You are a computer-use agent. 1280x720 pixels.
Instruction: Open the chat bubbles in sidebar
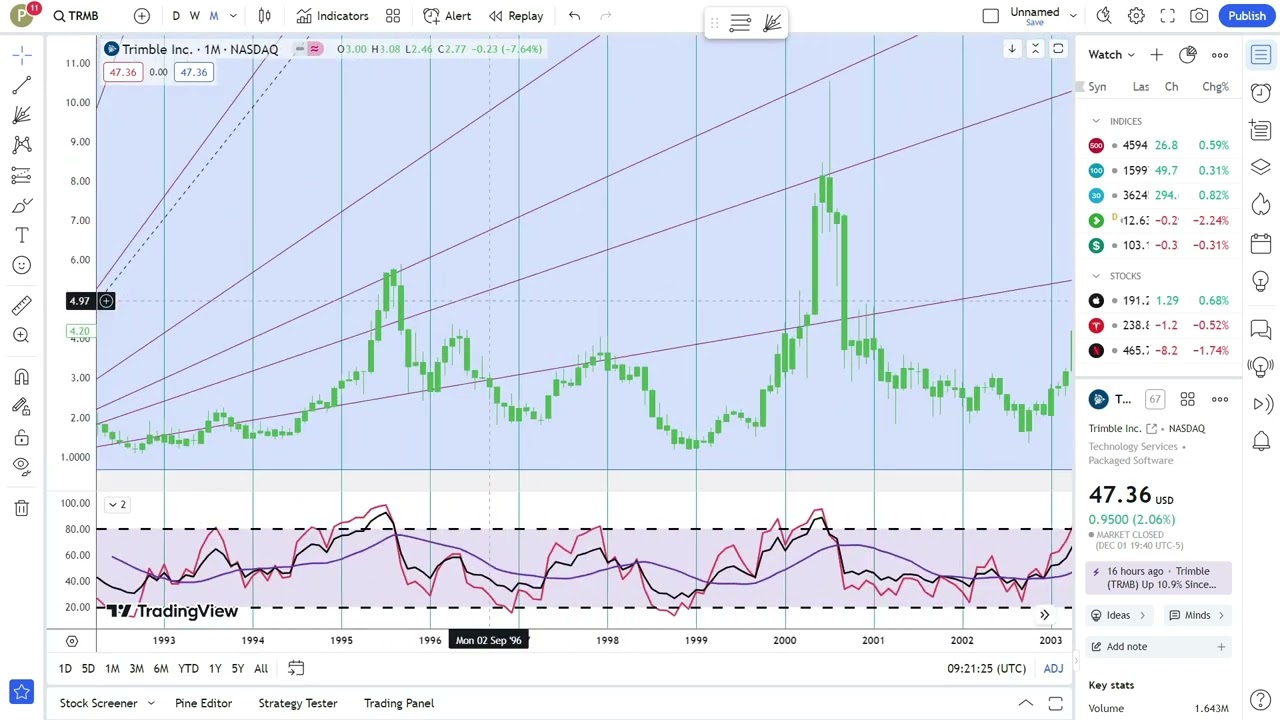[x=1261, y=328]
